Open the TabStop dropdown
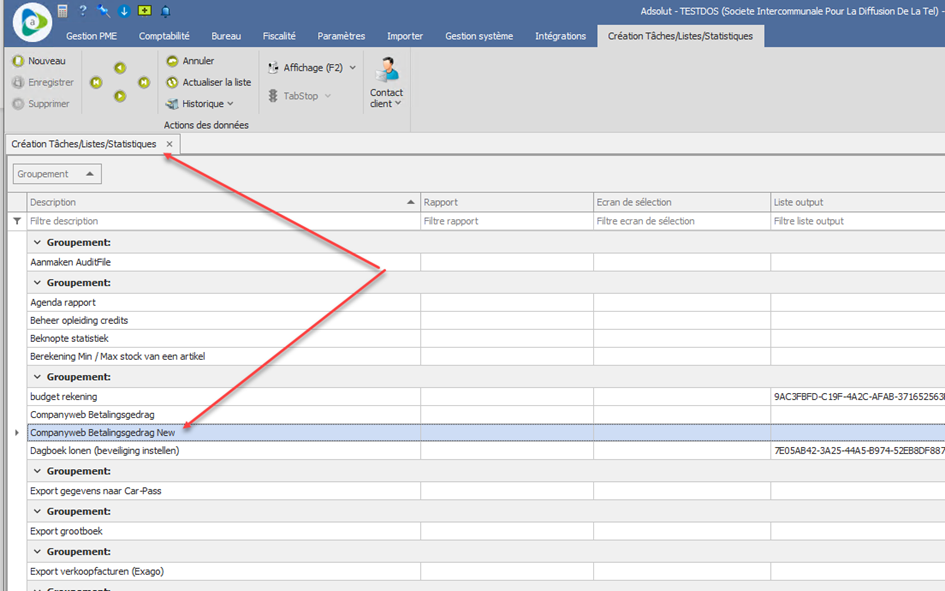 [x=300, y=96]
